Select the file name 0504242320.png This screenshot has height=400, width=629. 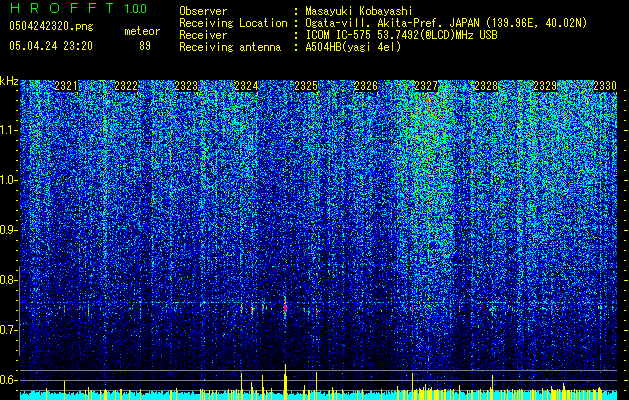tap(51, 26)
